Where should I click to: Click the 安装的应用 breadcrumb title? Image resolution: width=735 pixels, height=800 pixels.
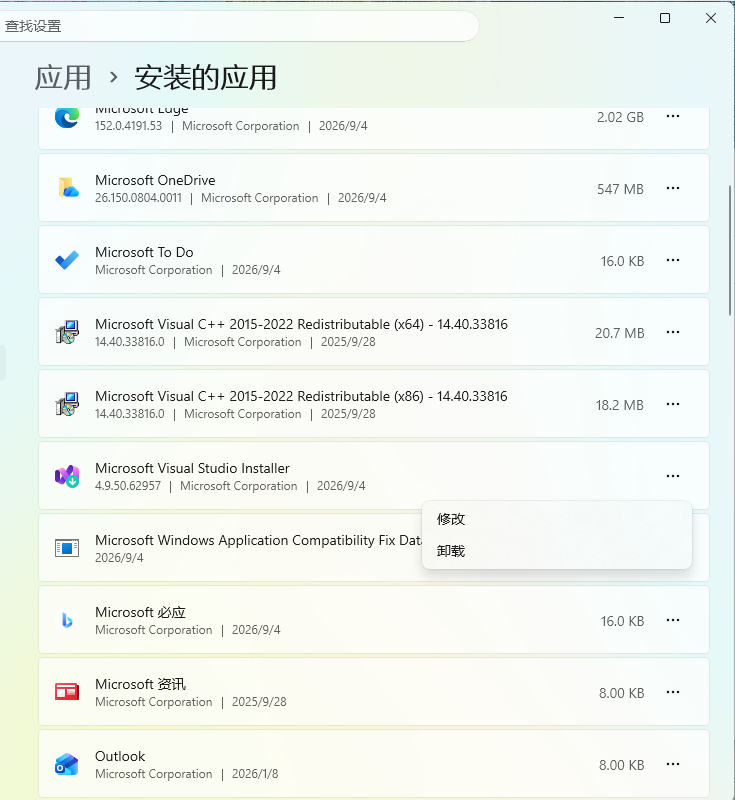tap(206, 78)
